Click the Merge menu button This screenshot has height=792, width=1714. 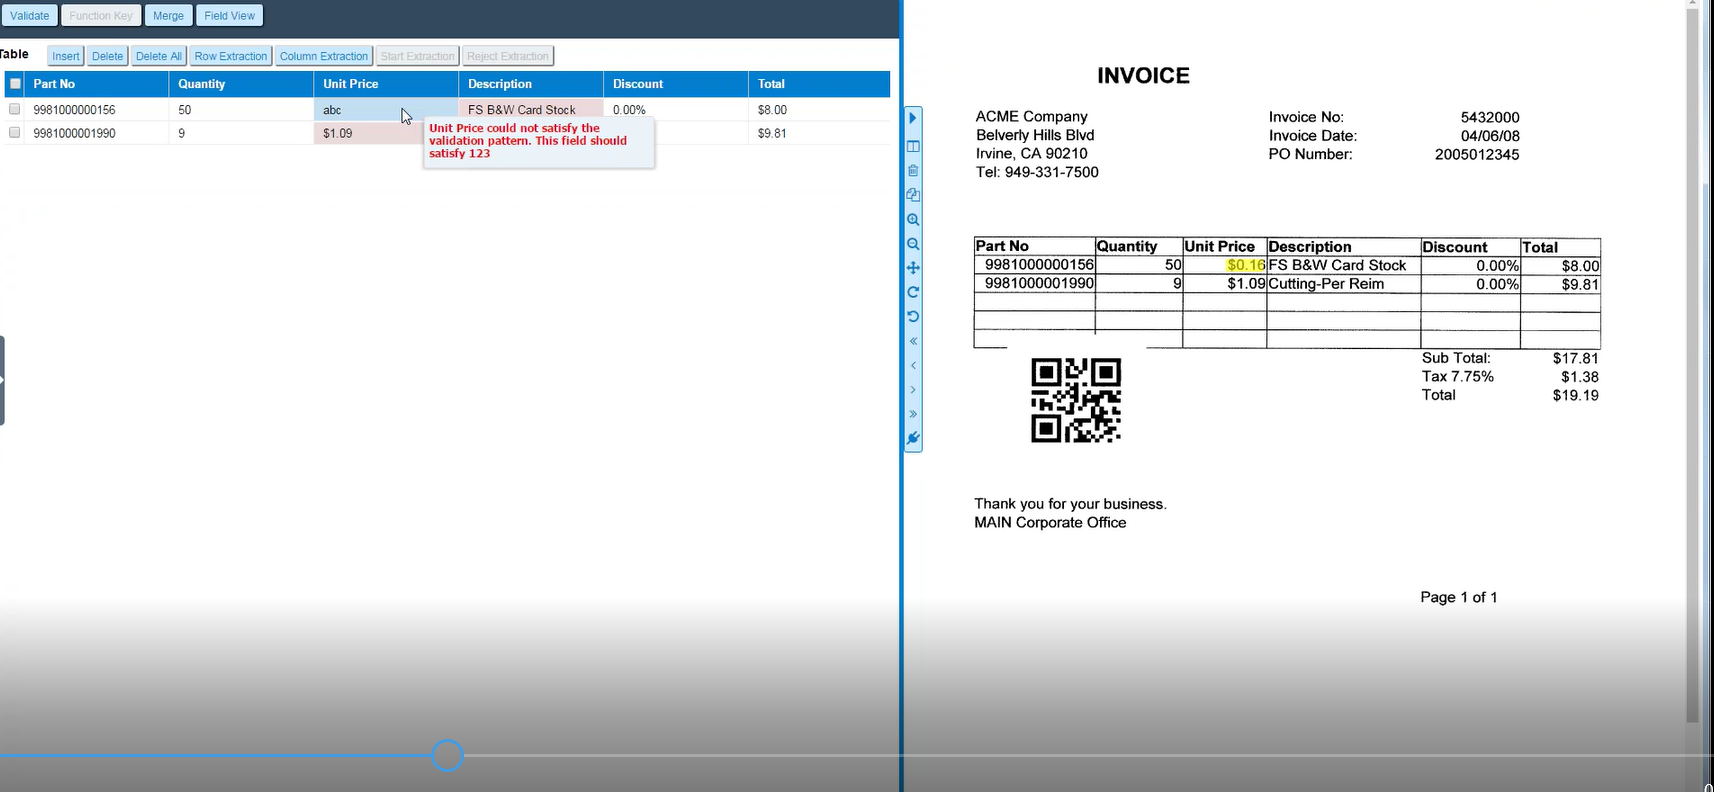point(168,16)
